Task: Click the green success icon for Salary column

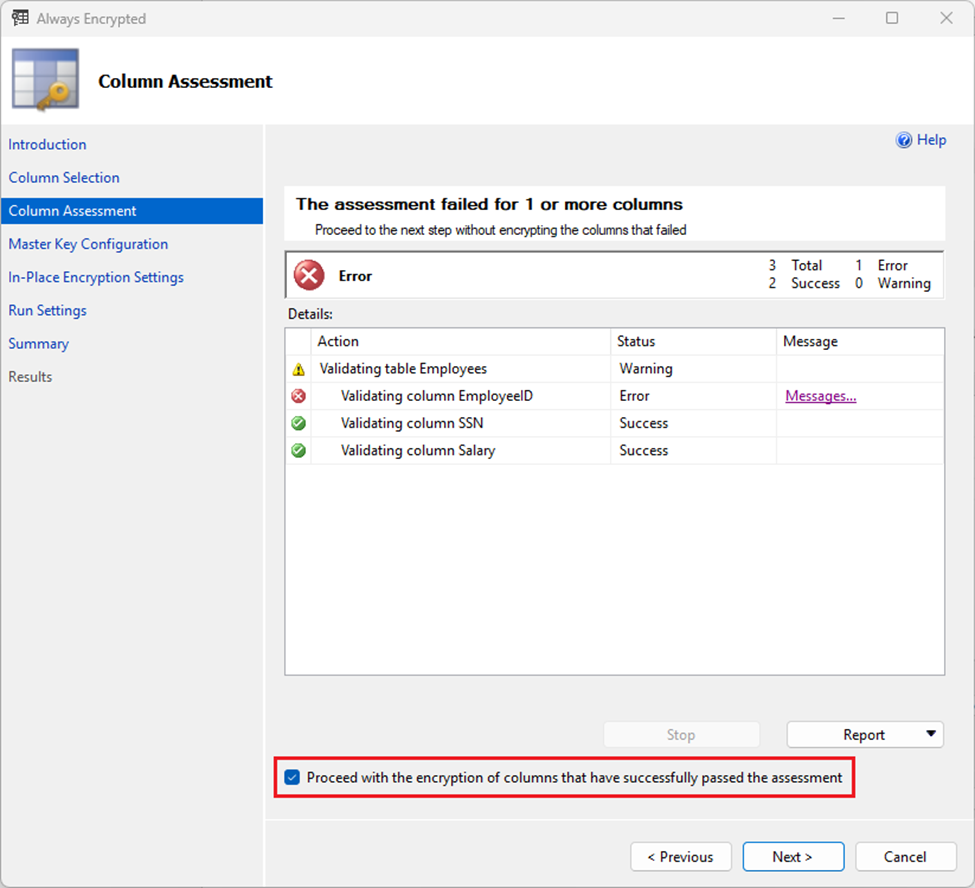Action: [298, 450]
